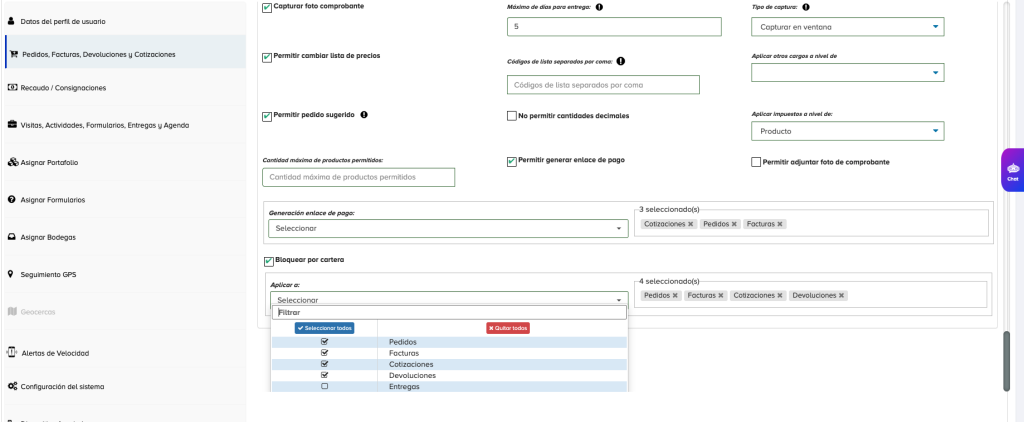Viewport: 1024px width, 422px height.
Task: Click the Filtrar search field
Action: point(449,313)
